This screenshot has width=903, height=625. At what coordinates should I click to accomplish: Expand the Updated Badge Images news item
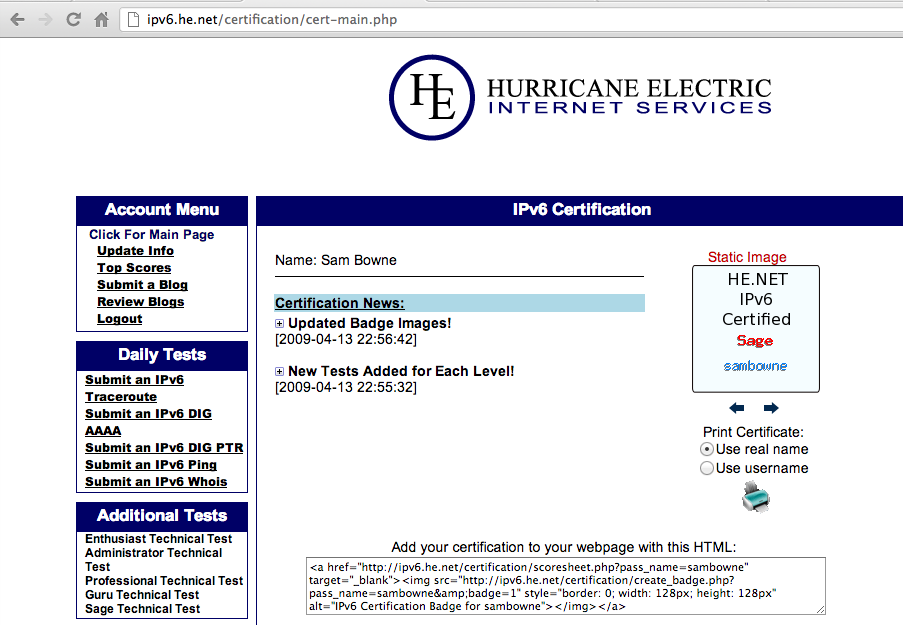pyautogui.click(x=279, y=324)
